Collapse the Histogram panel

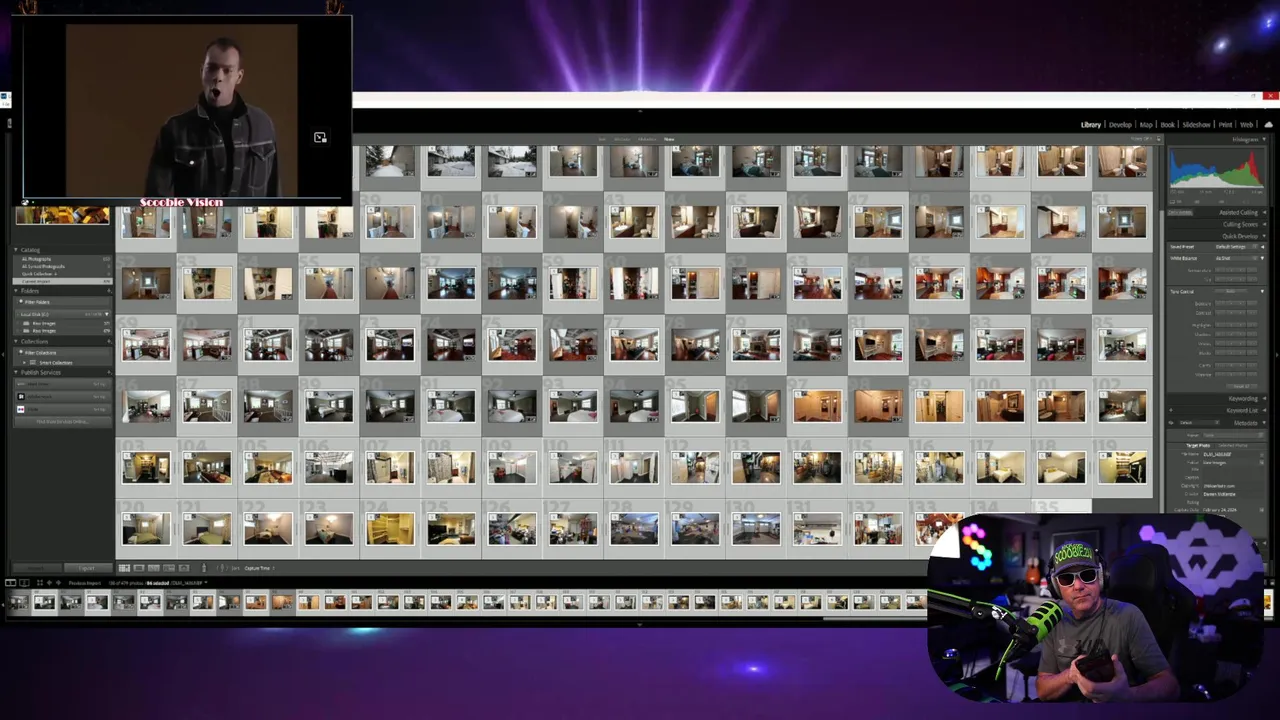[x=1264, y=139]
